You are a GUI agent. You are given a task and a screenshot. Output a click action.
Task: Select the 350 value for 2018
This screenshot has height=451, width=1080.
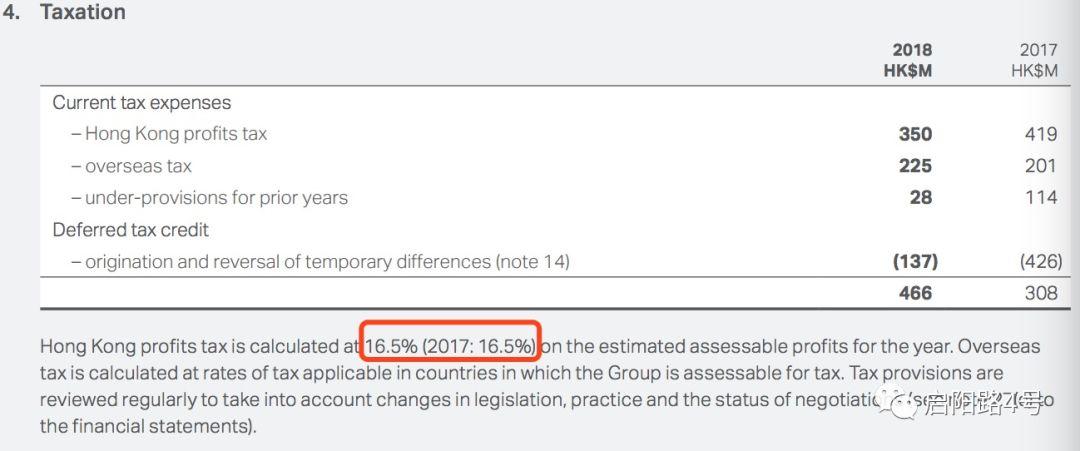point(915,134)
